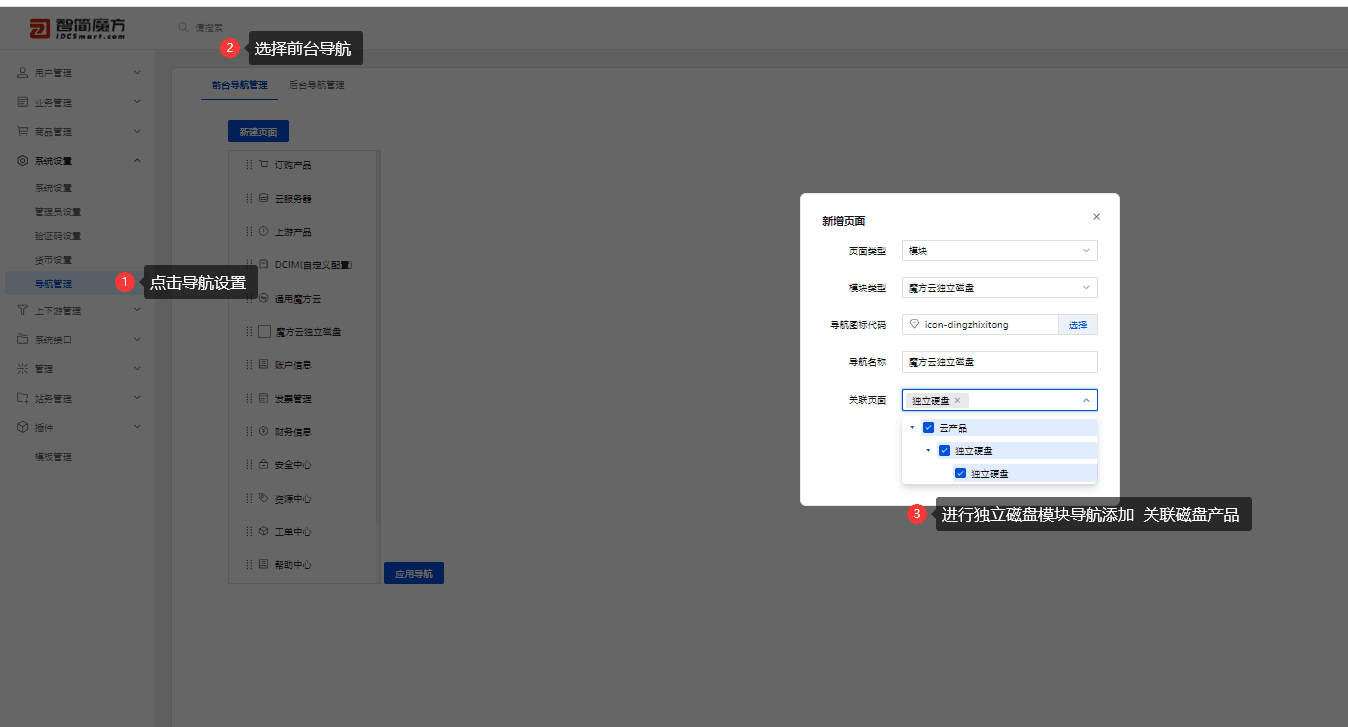
Task: Click the icon beside 帮助中心
Action: [x=264, y=564]
